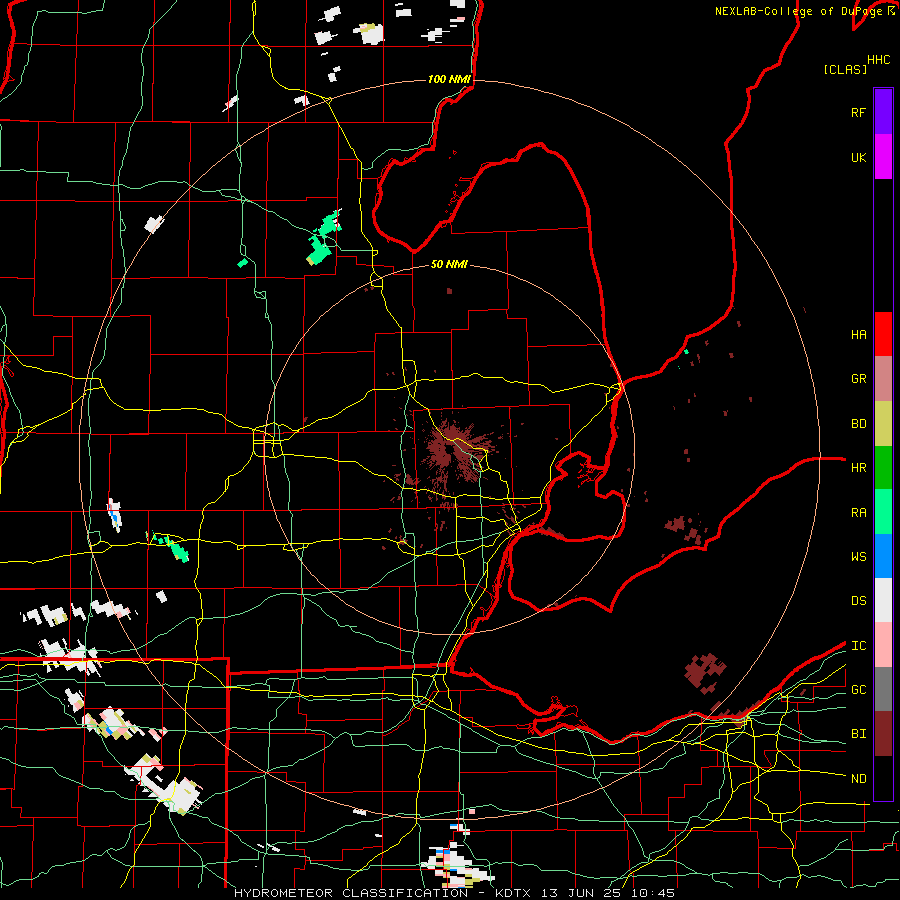Click the purple RF color swatch
This screenshot has height=900, width=900.
[x=883, y=112]
